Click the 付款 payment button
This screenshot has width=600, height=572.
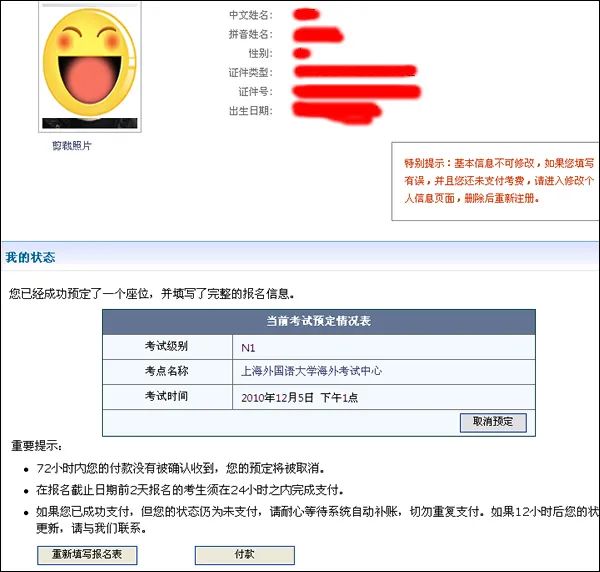coord(245,555)
